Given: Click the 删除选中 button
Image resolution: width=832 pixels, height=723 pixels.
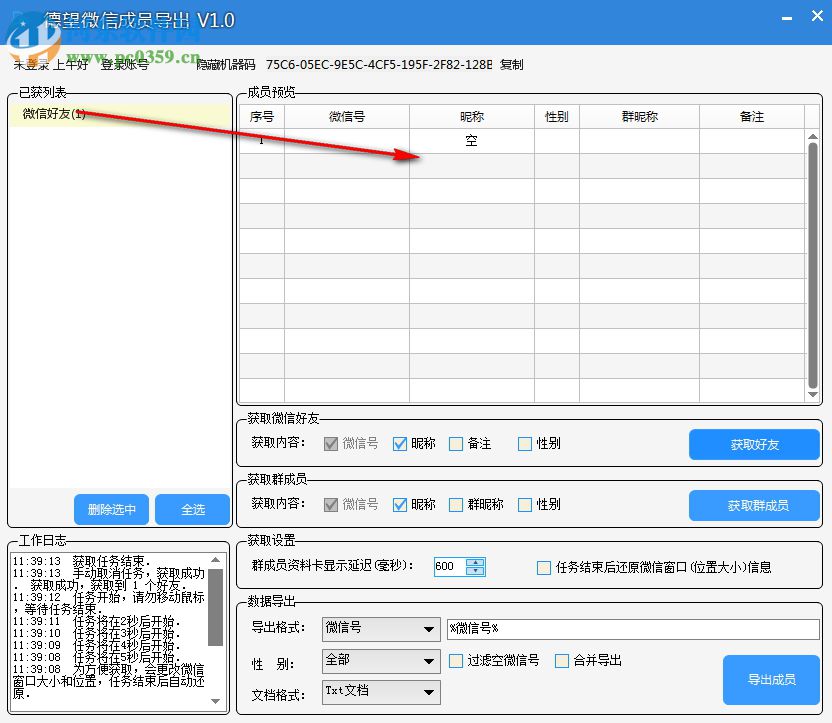Looking at the screenshot, I should tap(111, 509).
